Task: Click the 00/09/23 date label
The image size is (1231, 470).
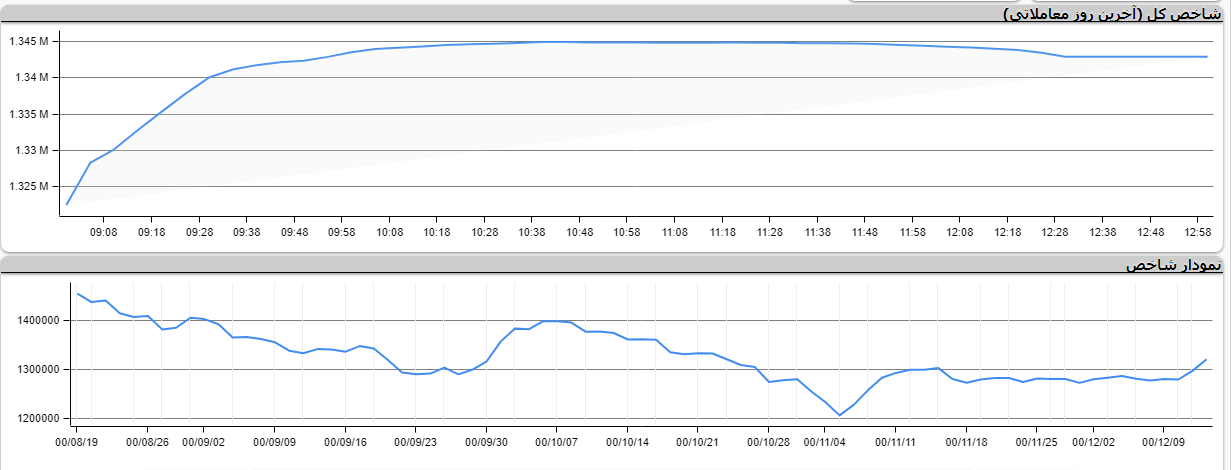Action: tap(416, 440)
